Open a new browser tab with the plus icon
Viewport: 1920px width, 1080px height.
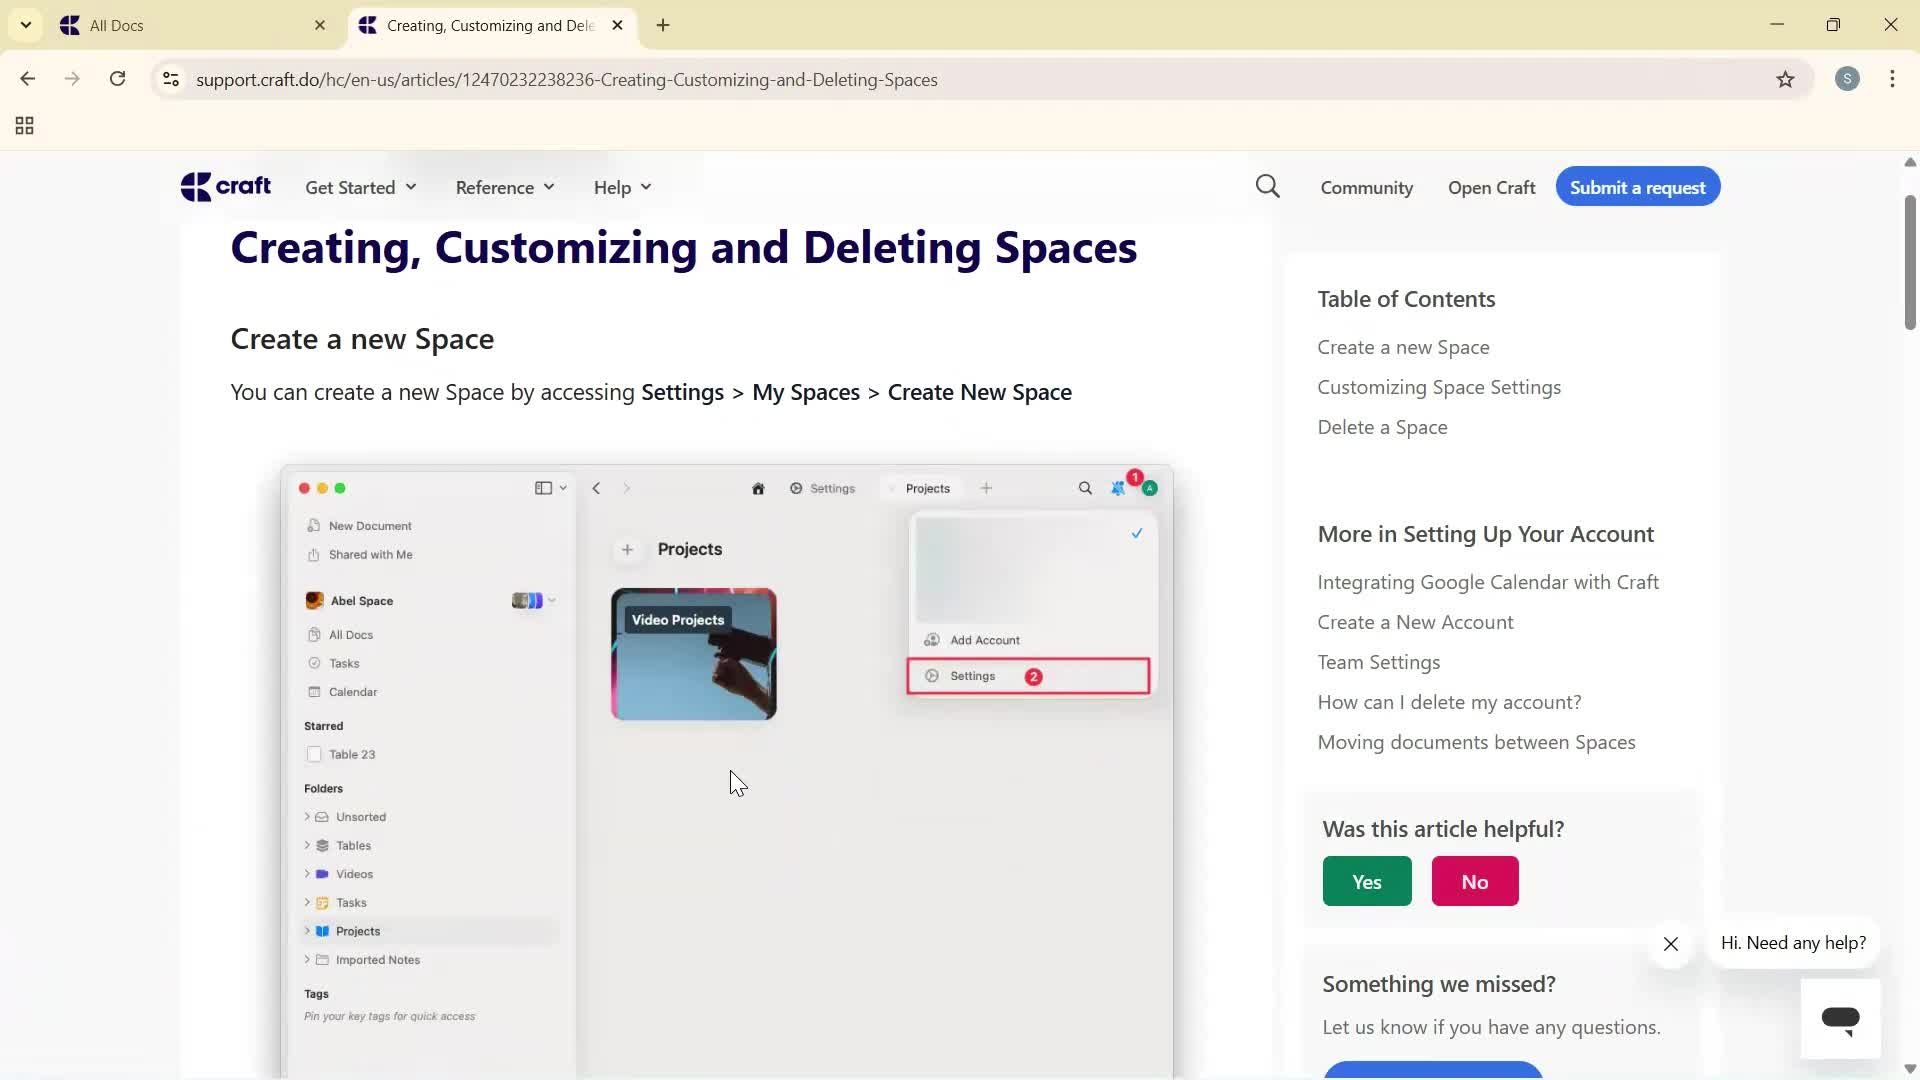click(x=661, y=25)
